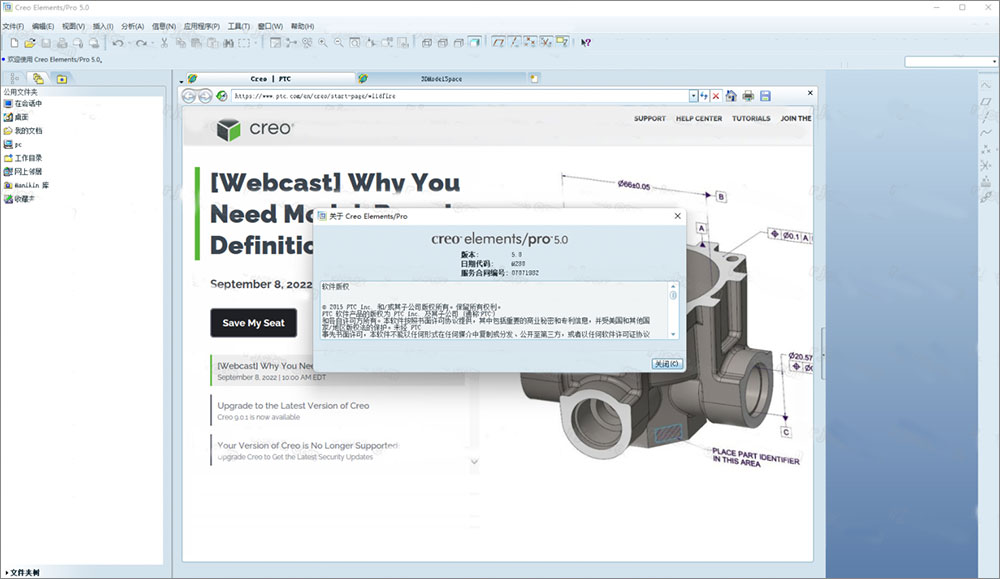Screen dimensions: 1000x579
Task: Open the Favorites navigator tab
Action: 62,79
